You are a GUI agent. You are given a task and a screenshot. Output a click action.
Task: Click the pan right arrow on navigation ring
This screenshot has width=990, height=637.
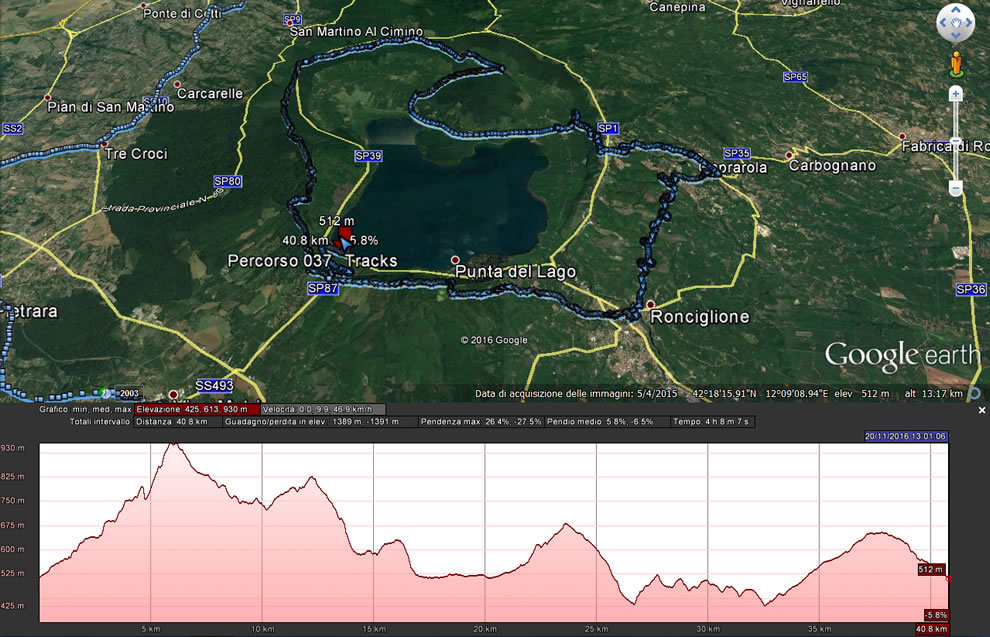pos(968,22)
